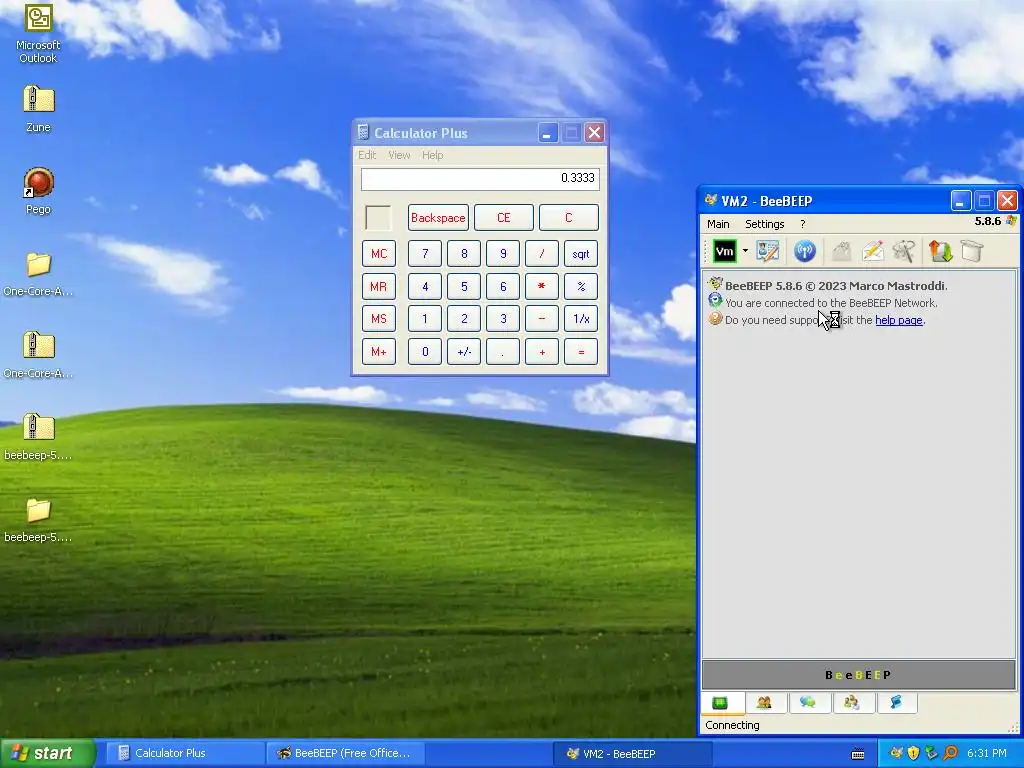The image size is (1024, 768).
Task: Click the calculator display showing 0.3333
Action: coord(480,178)
